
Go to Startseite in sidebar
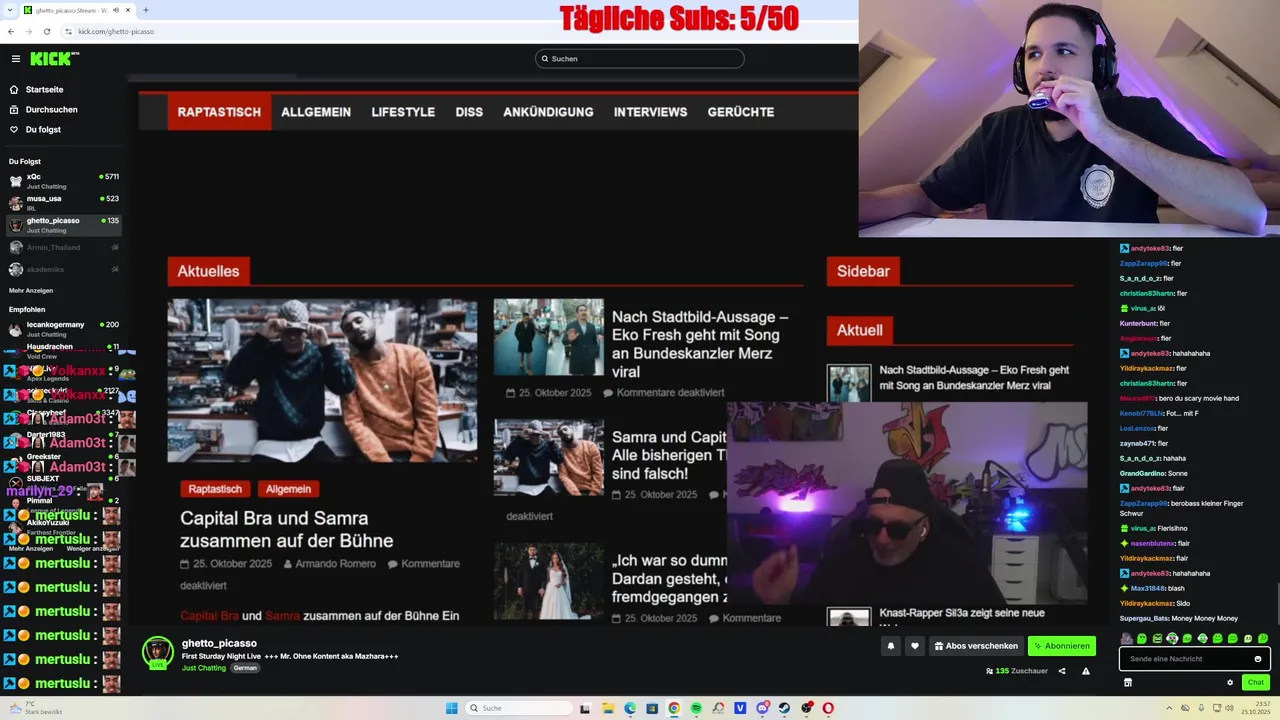point(36,89)
